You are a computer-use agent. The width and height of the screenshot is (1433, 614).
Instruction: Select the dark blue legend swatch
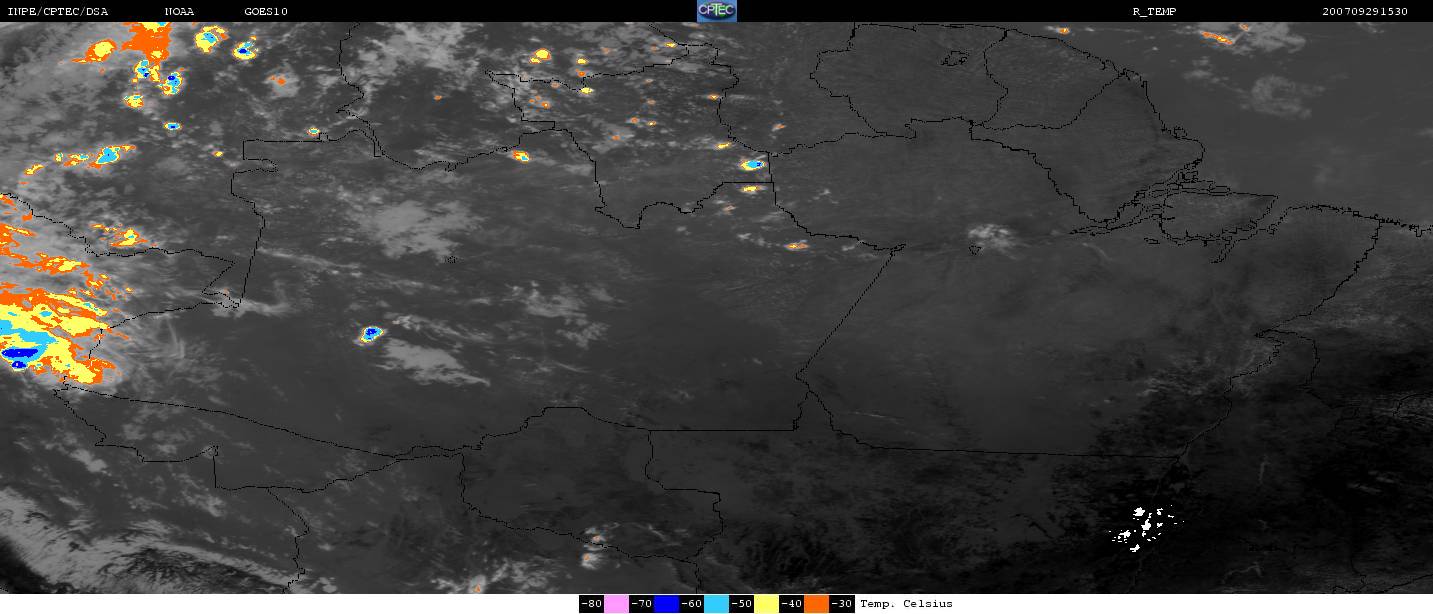click(666, 604)
